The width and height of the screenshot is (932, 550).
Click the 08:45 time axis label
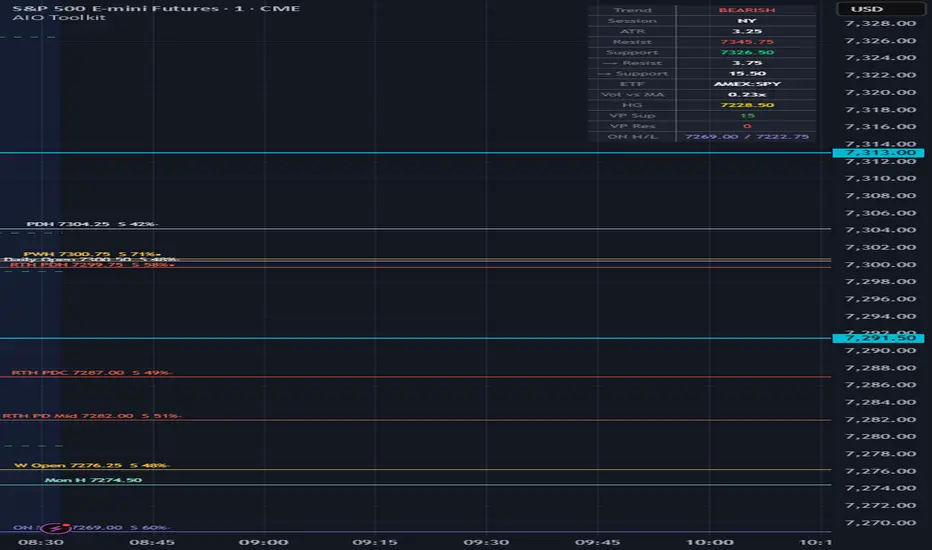click(152, 542)
